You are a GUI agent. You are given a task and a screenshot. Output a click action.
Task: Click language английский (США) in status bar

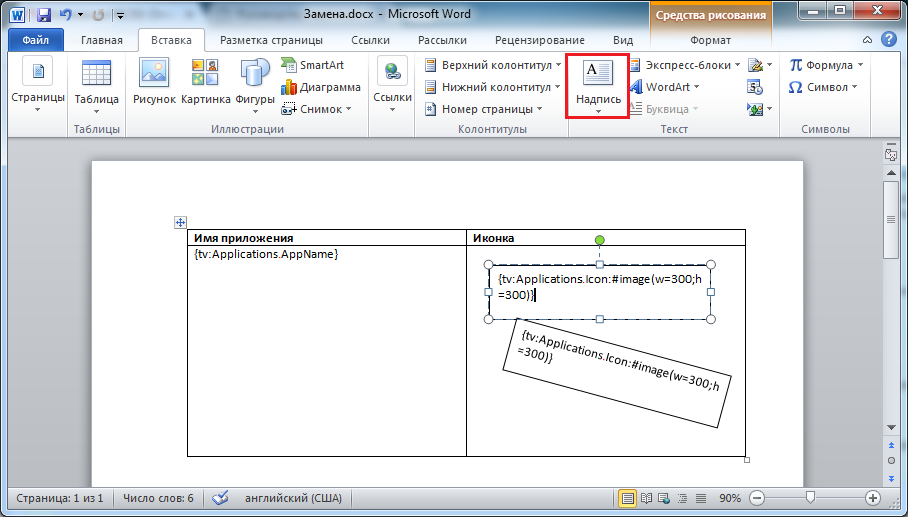pos(290,497)
